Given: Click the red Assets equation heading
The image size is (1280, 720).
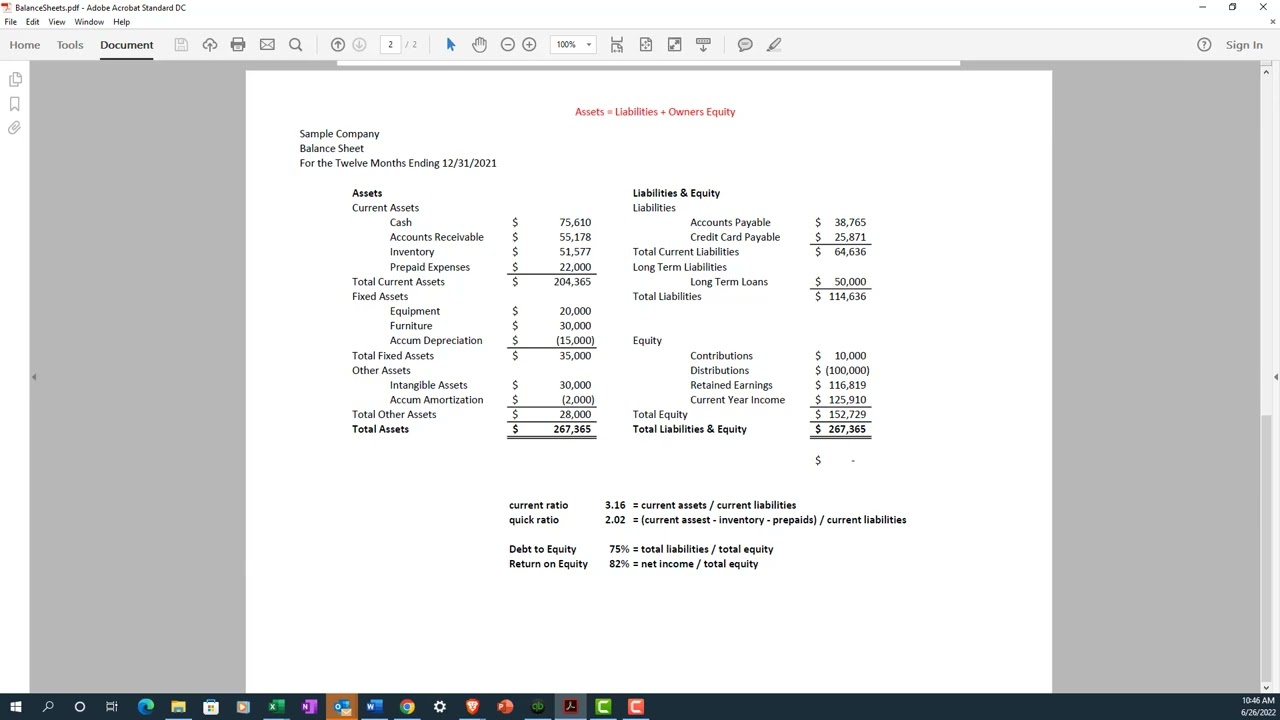Looking at the screenshot, I should click(655, 112).
